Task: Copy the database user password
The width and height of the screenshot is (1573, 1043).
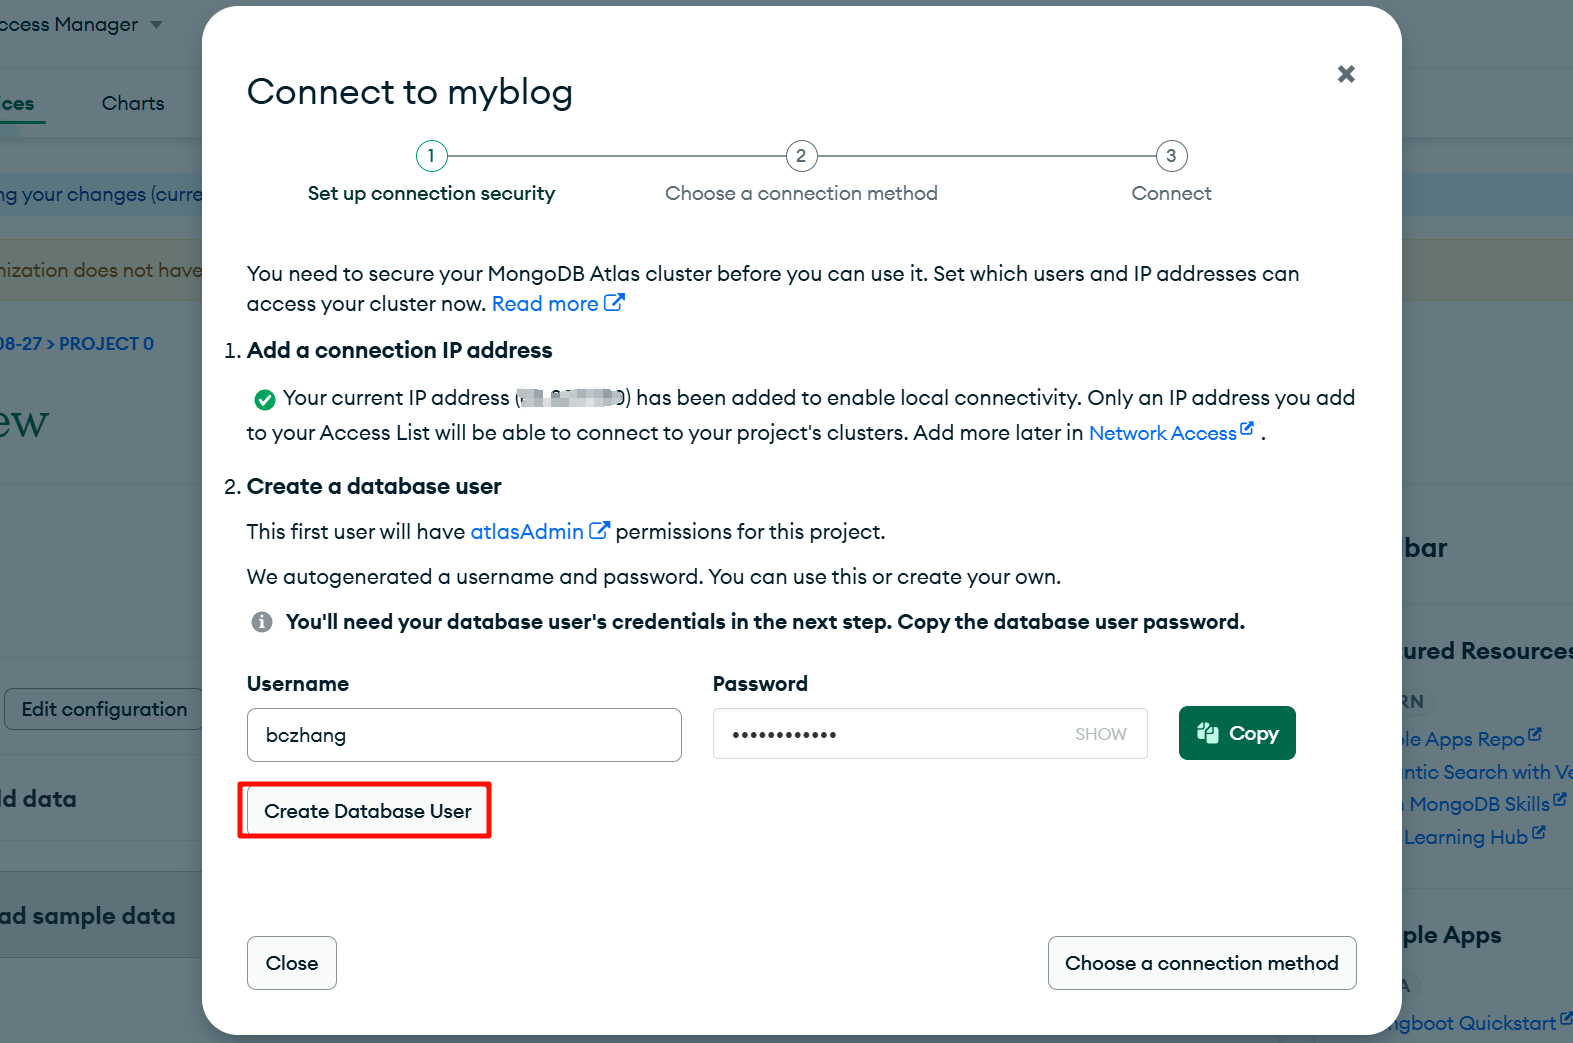Action: 1237,733
